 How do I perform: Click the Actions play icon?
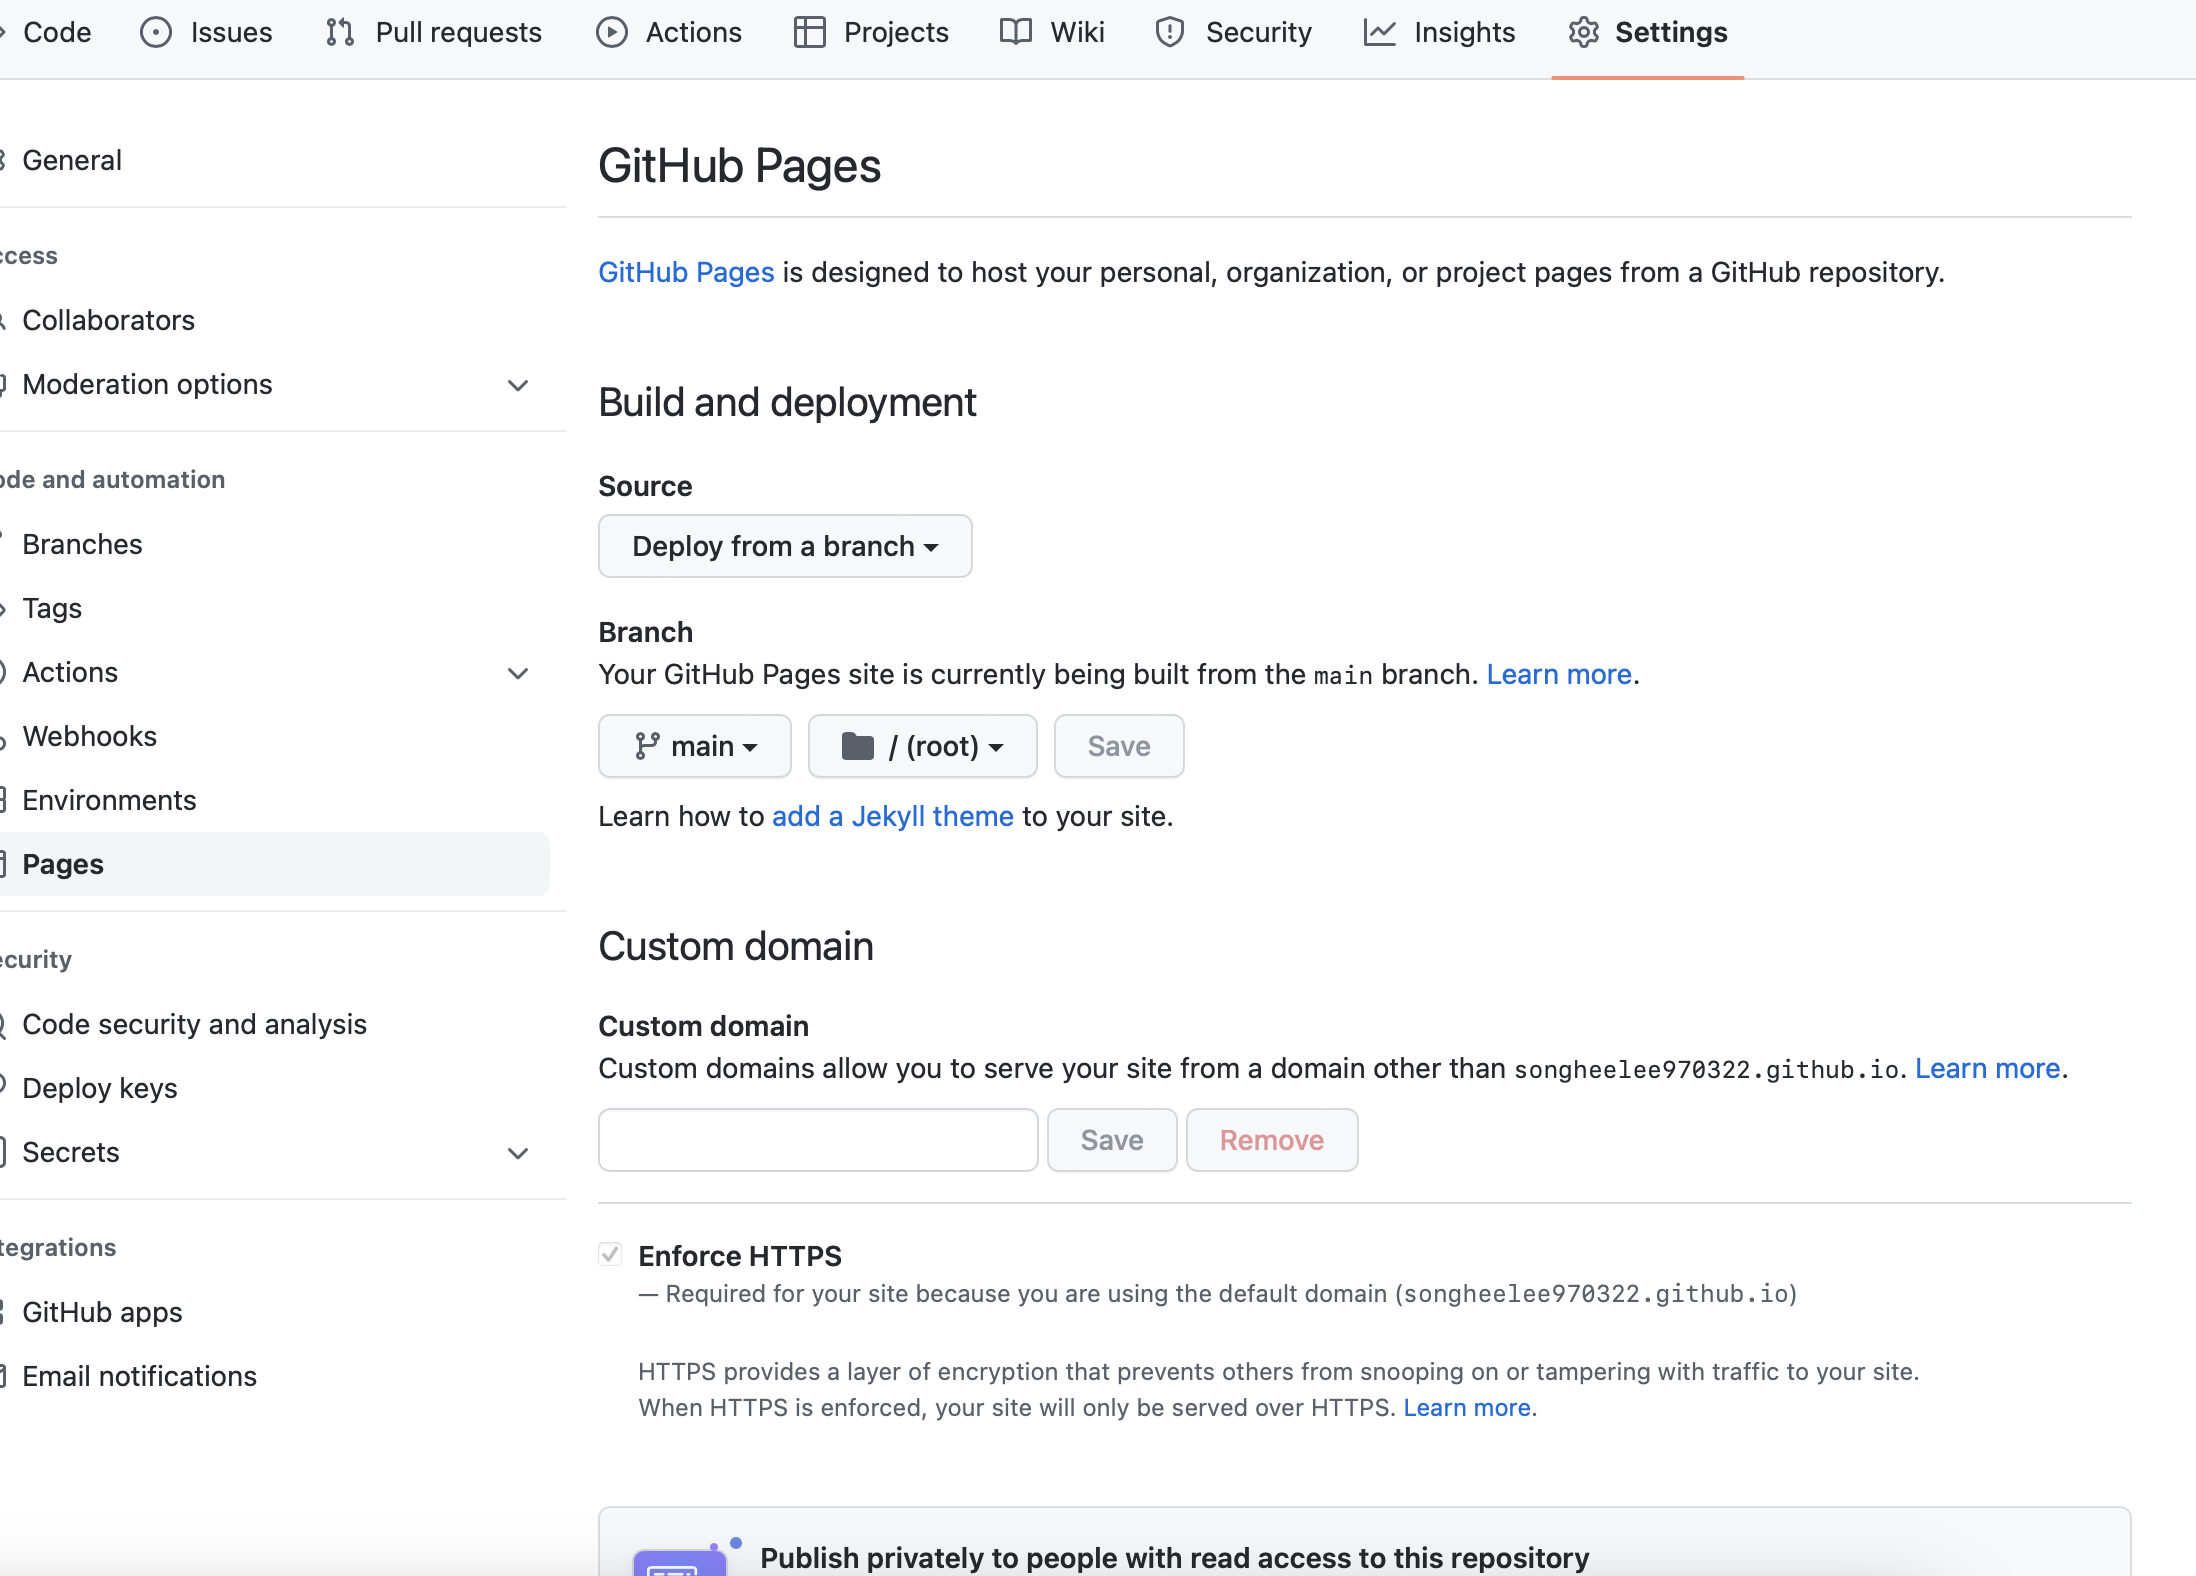tap(612, 33)
